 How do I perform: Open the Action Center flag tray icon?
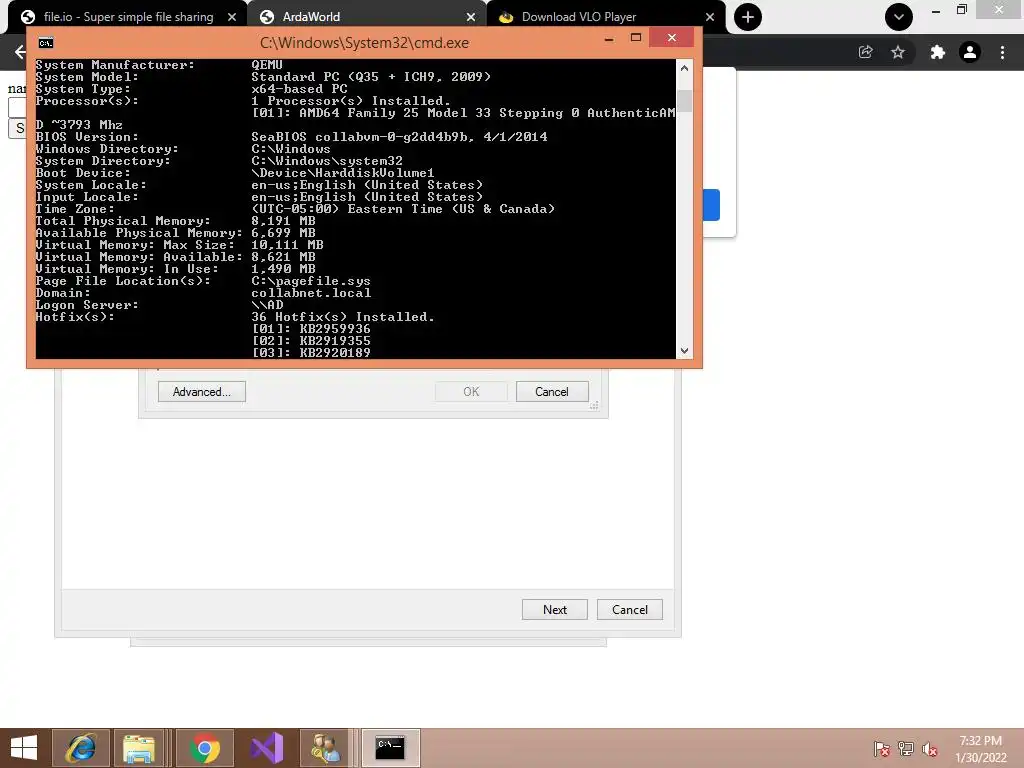[881, 749]
